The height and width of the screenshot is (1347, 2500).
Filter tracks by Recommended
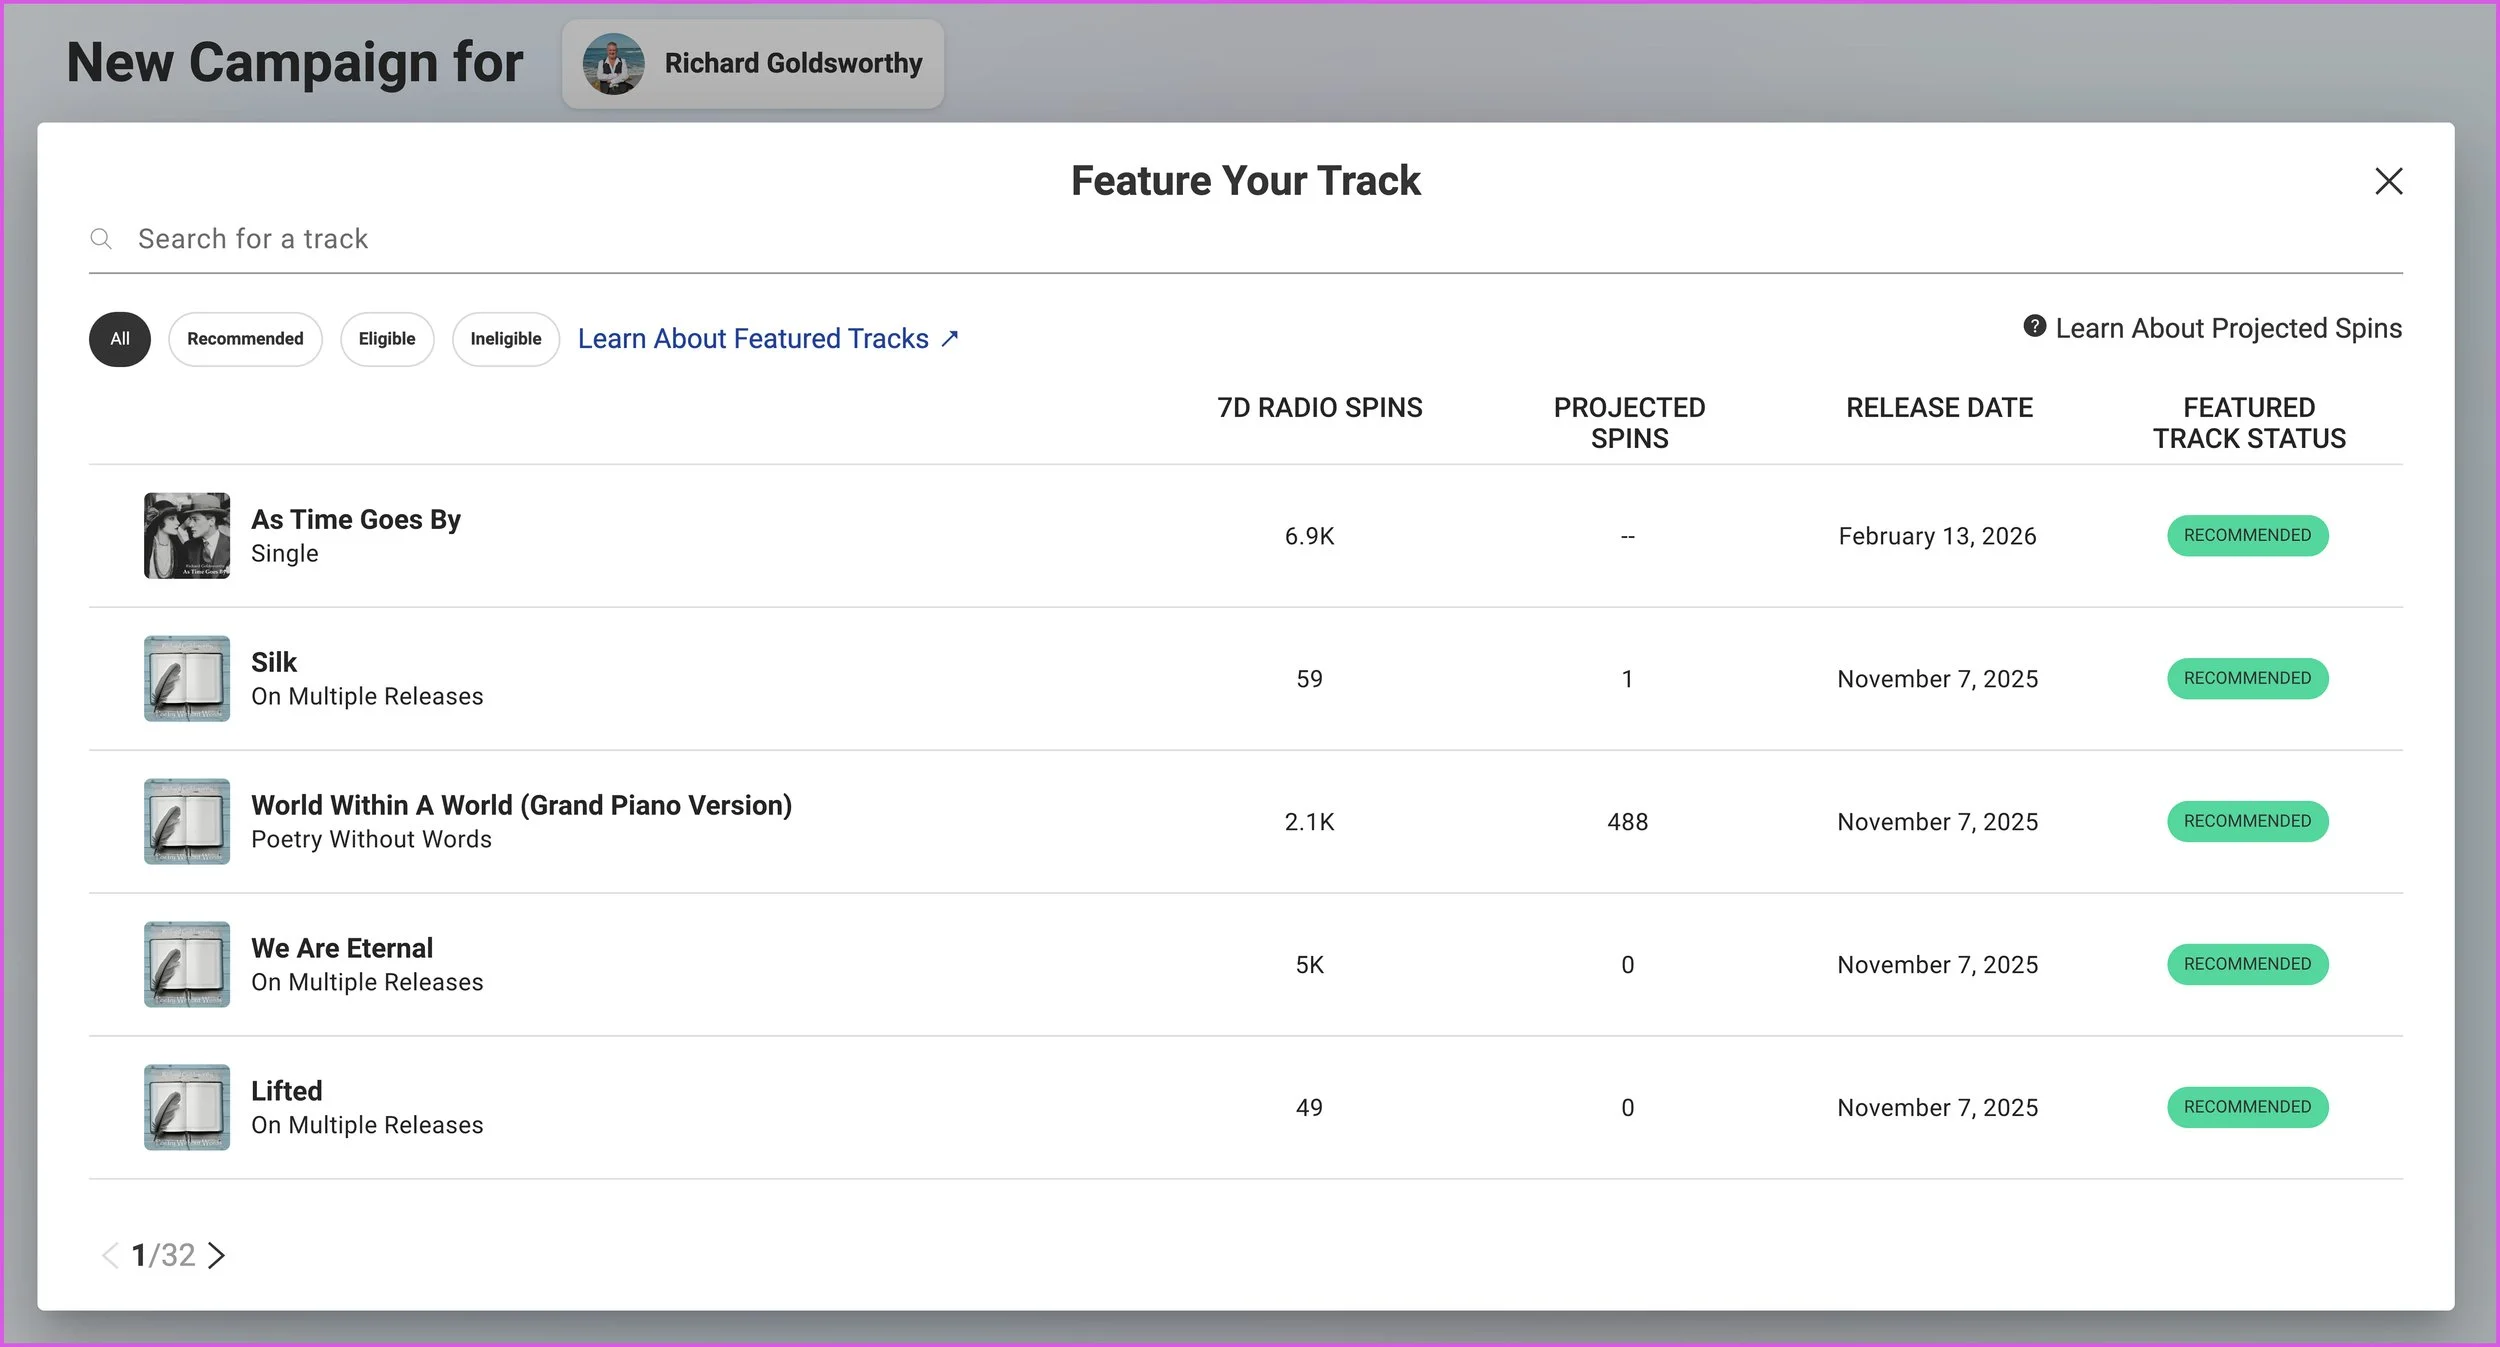point(245,339)
